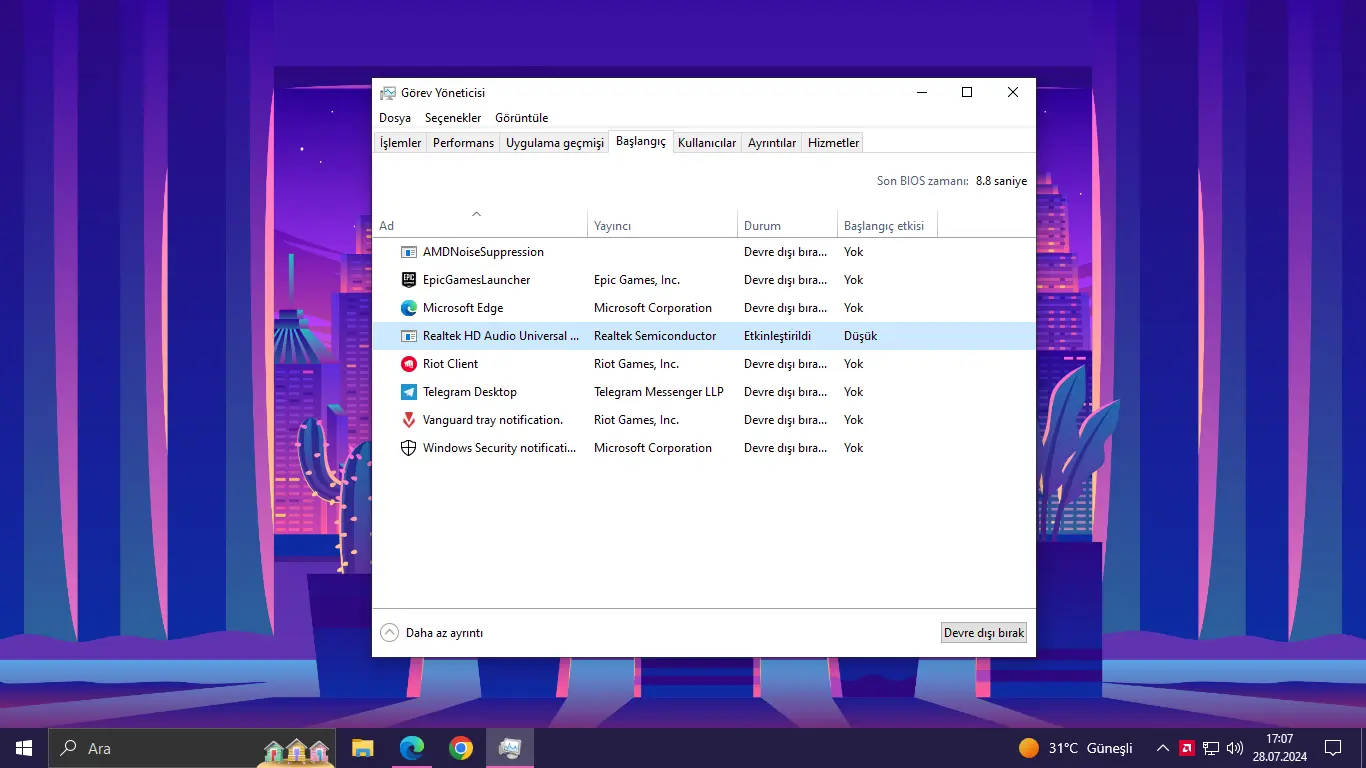Select the Riot Client entry name
The height and width of the screenshot is (768, 1366).
click(450, 364)
